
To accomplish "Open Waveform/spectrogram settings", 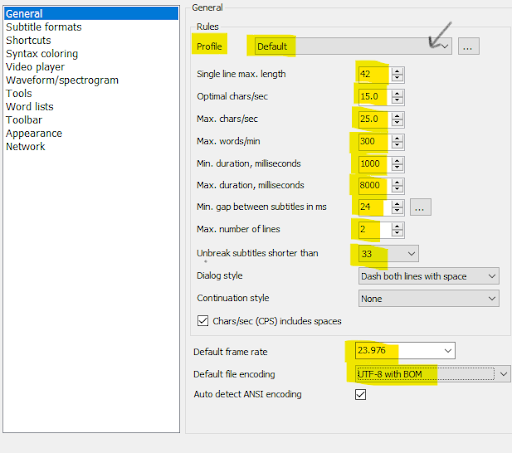I will pos(62,80).
